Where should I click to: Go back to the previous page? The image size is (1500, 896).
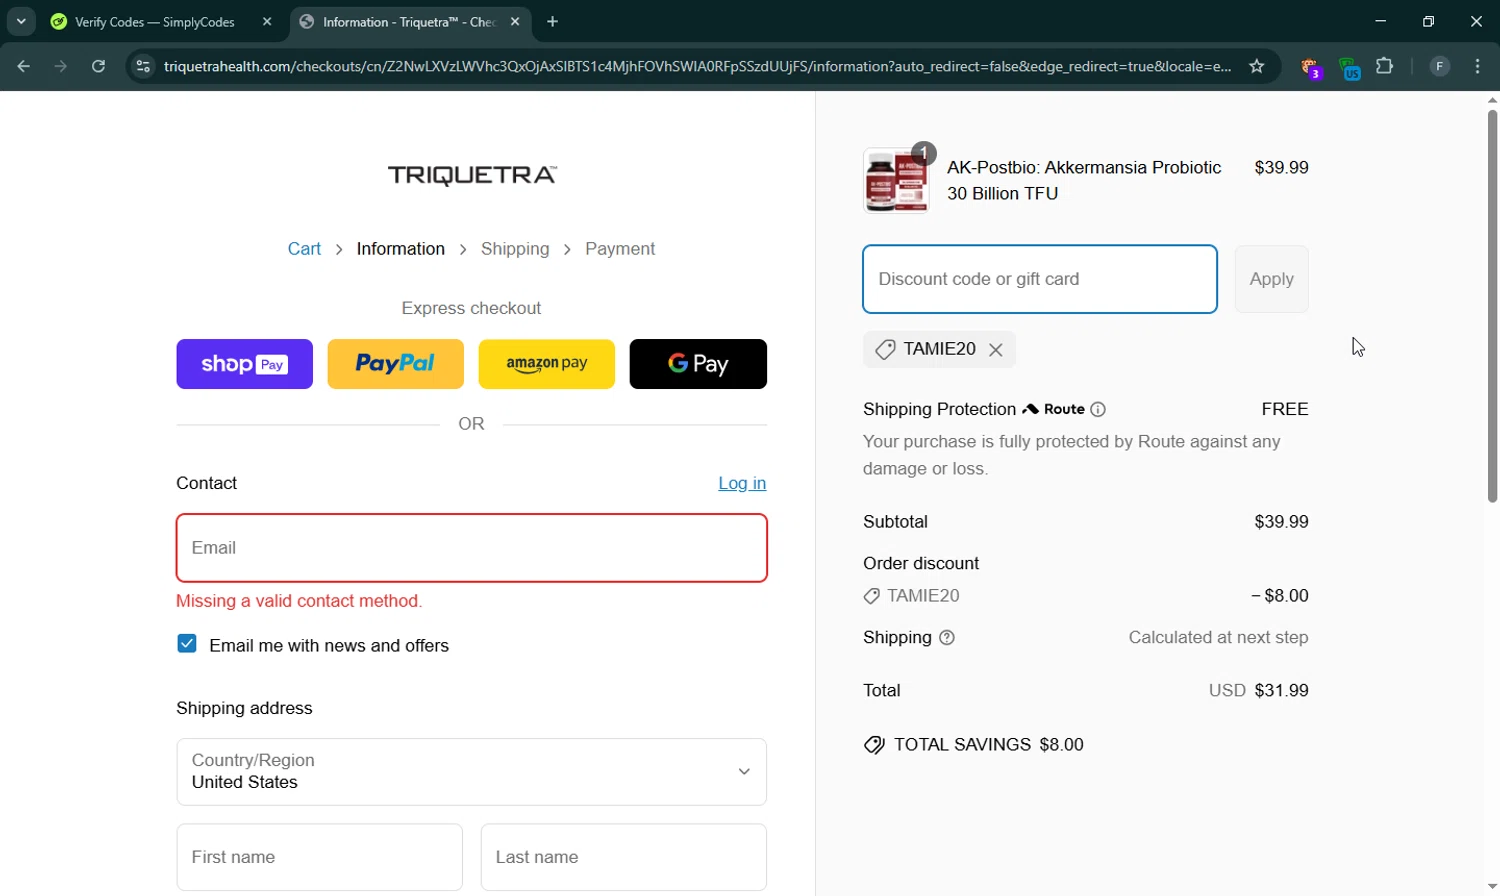(23, 66)
